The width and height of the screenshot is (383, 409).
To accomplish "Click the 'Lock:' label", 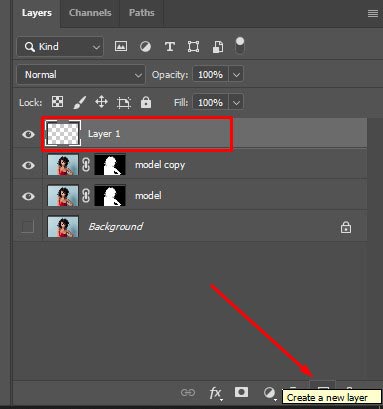I will [x=31, y=102].
